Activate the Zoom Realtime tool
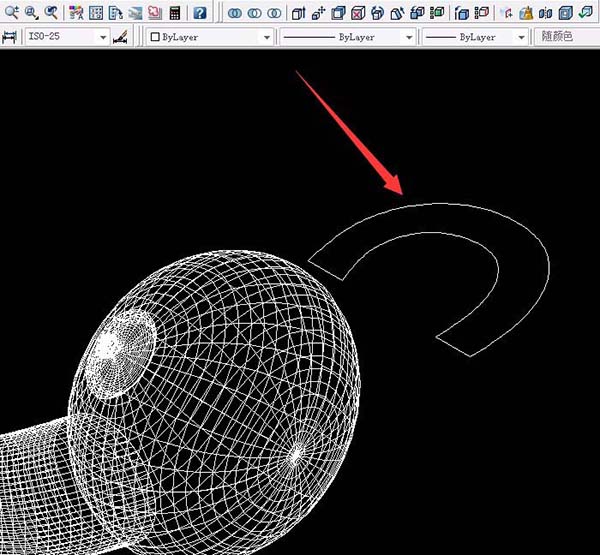The width and height of the screenshot is (600, 555). coord(11,13)
